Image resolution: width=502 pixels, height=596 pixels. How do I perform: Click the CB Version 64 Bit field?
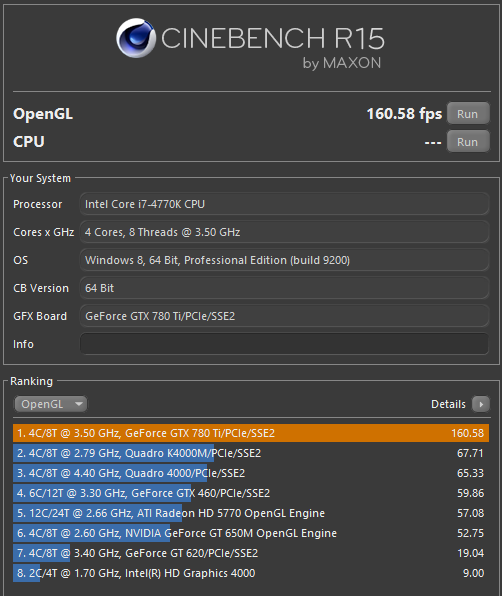tap(284, 288)
